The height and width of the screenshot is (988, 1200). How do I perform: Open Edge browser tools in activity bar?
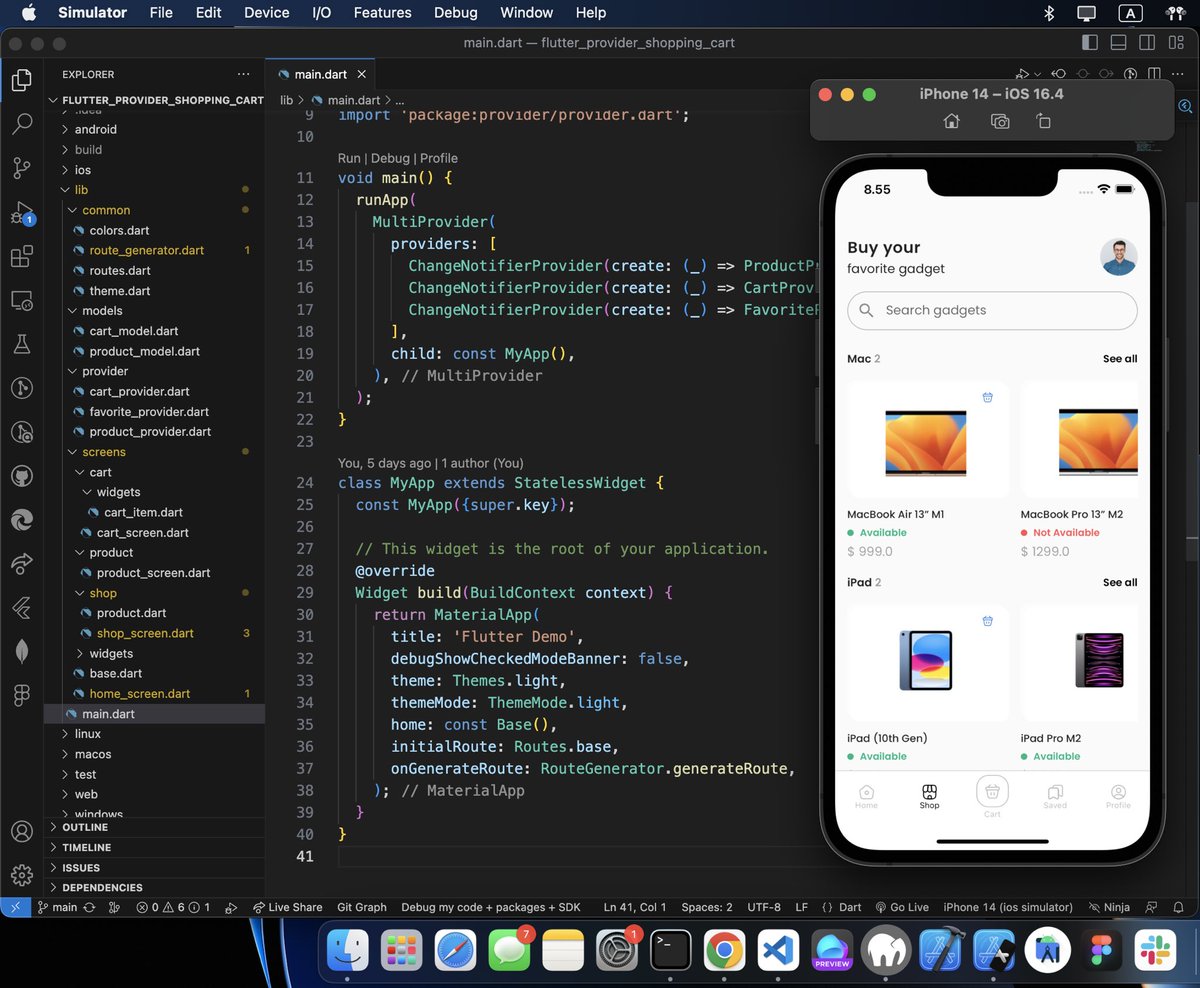pyautogui.click(x=21, y=520)
